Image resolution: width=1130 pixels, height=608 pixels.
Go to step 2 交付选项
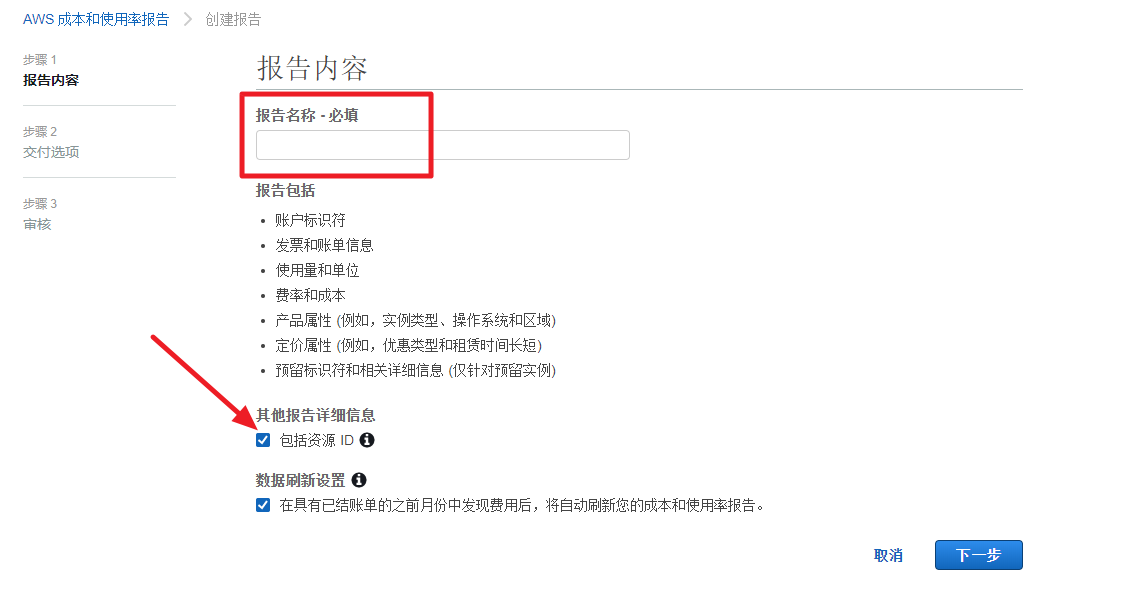tap(51, 152)
